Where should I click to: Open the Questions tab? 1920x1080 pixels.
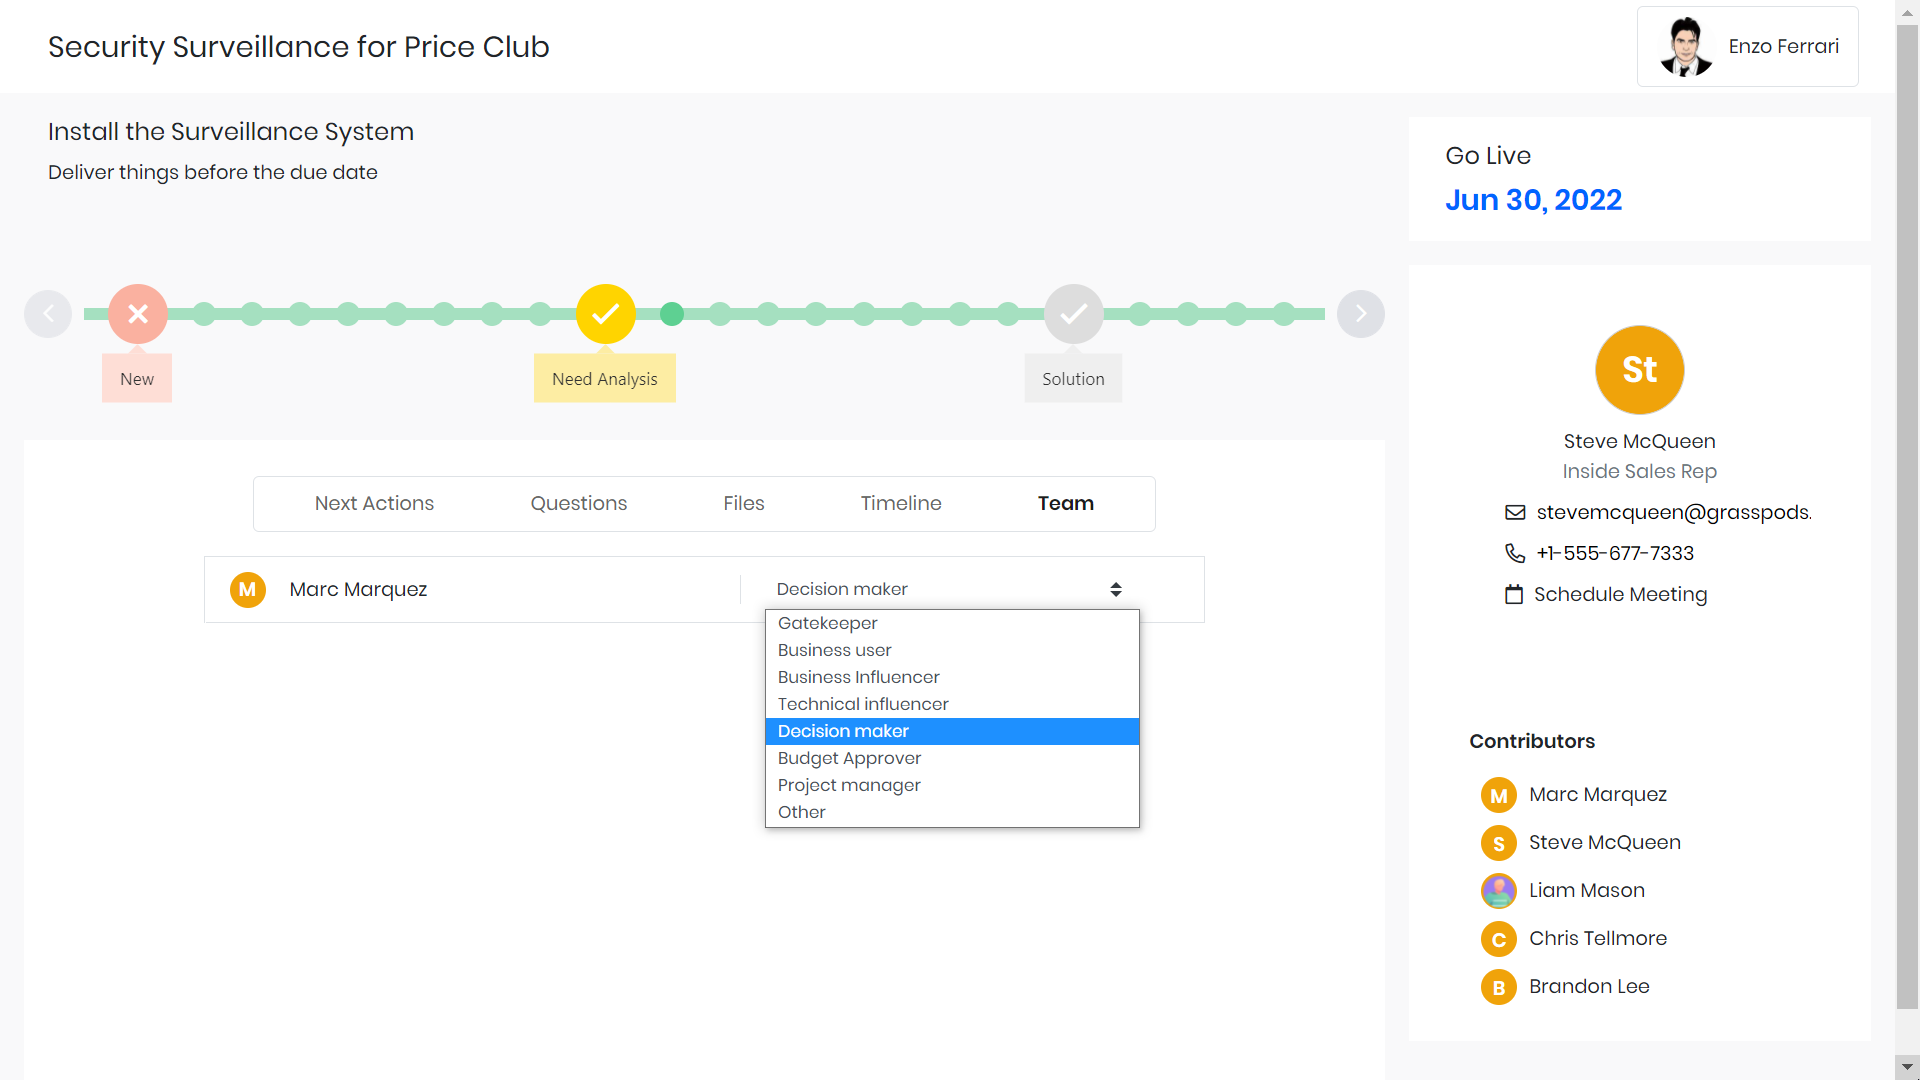coord(578,503)
